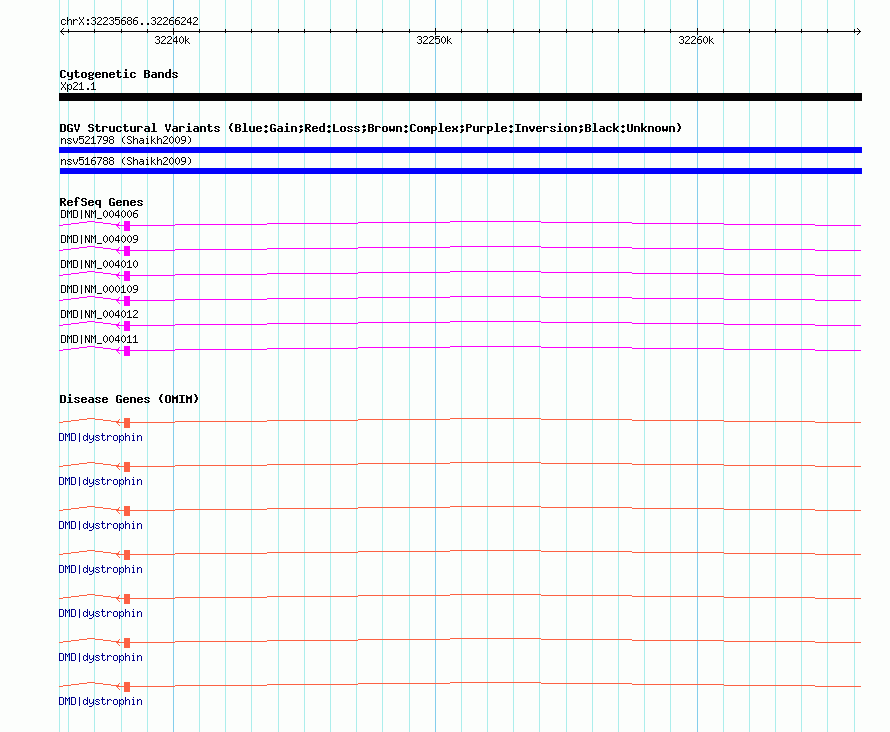Screen dimensions: 890x732
Task: Open the DGV Structural Variants track title
Action: point(370,128)
